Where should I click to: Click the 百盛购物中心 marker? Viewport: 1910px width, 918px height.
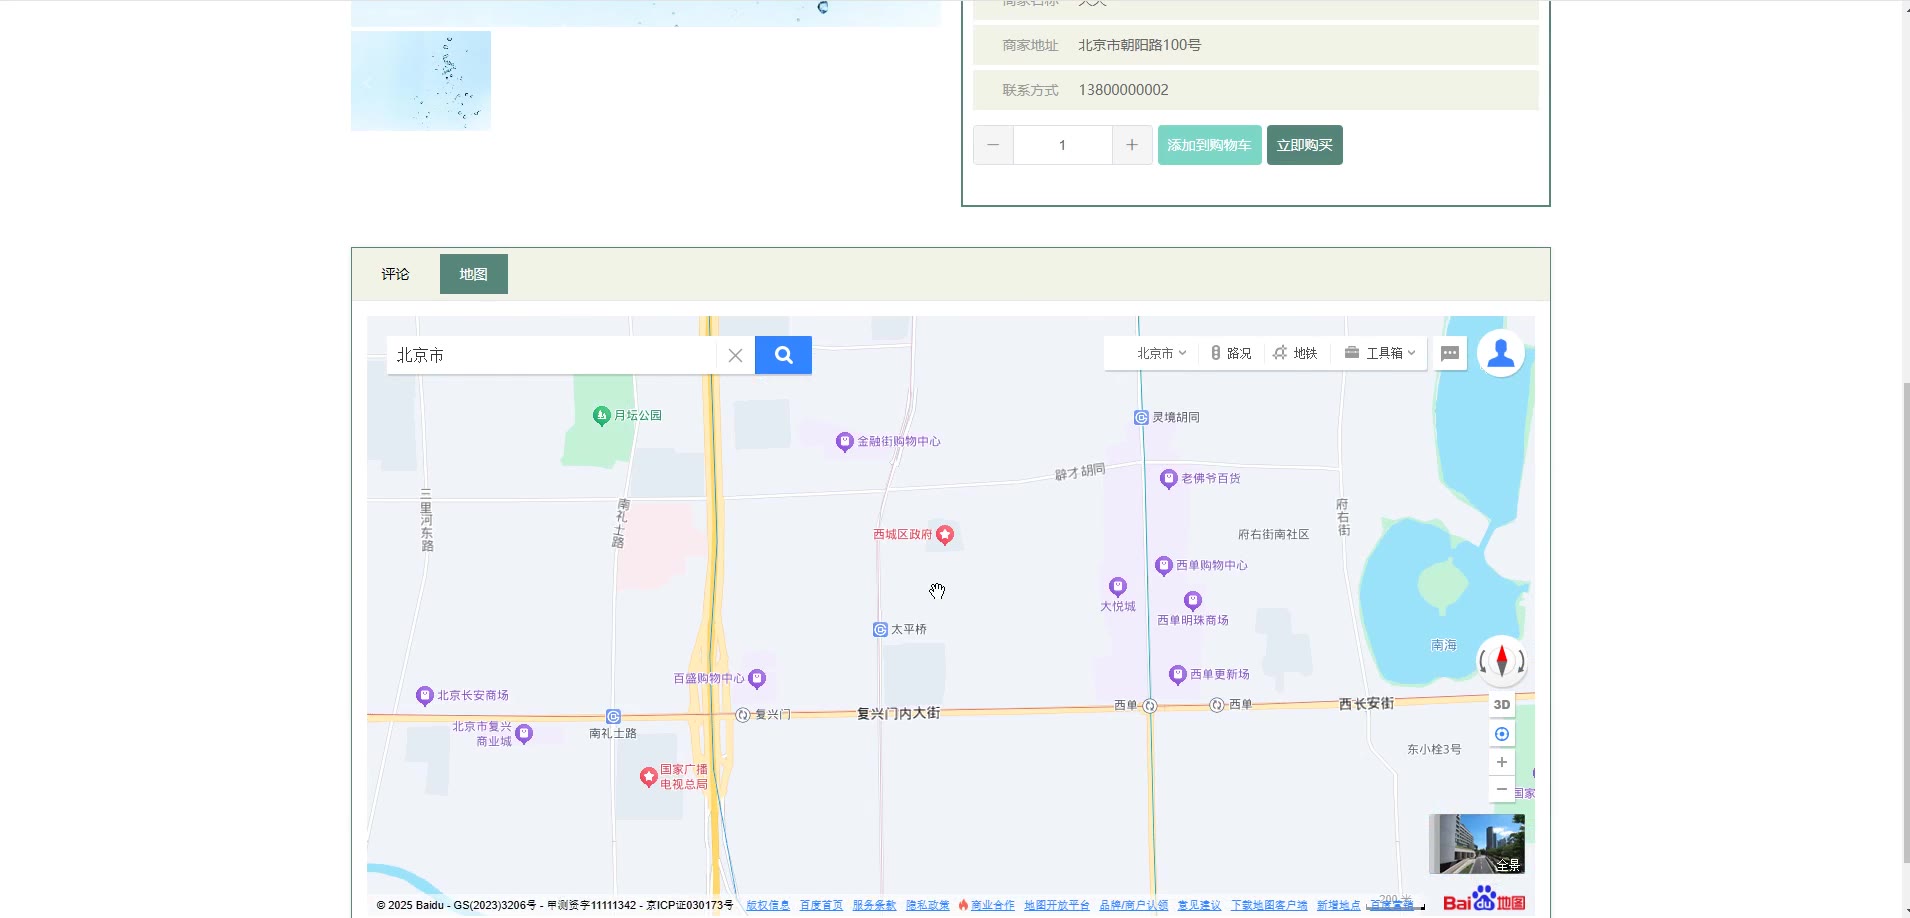[x=757, y=679]
